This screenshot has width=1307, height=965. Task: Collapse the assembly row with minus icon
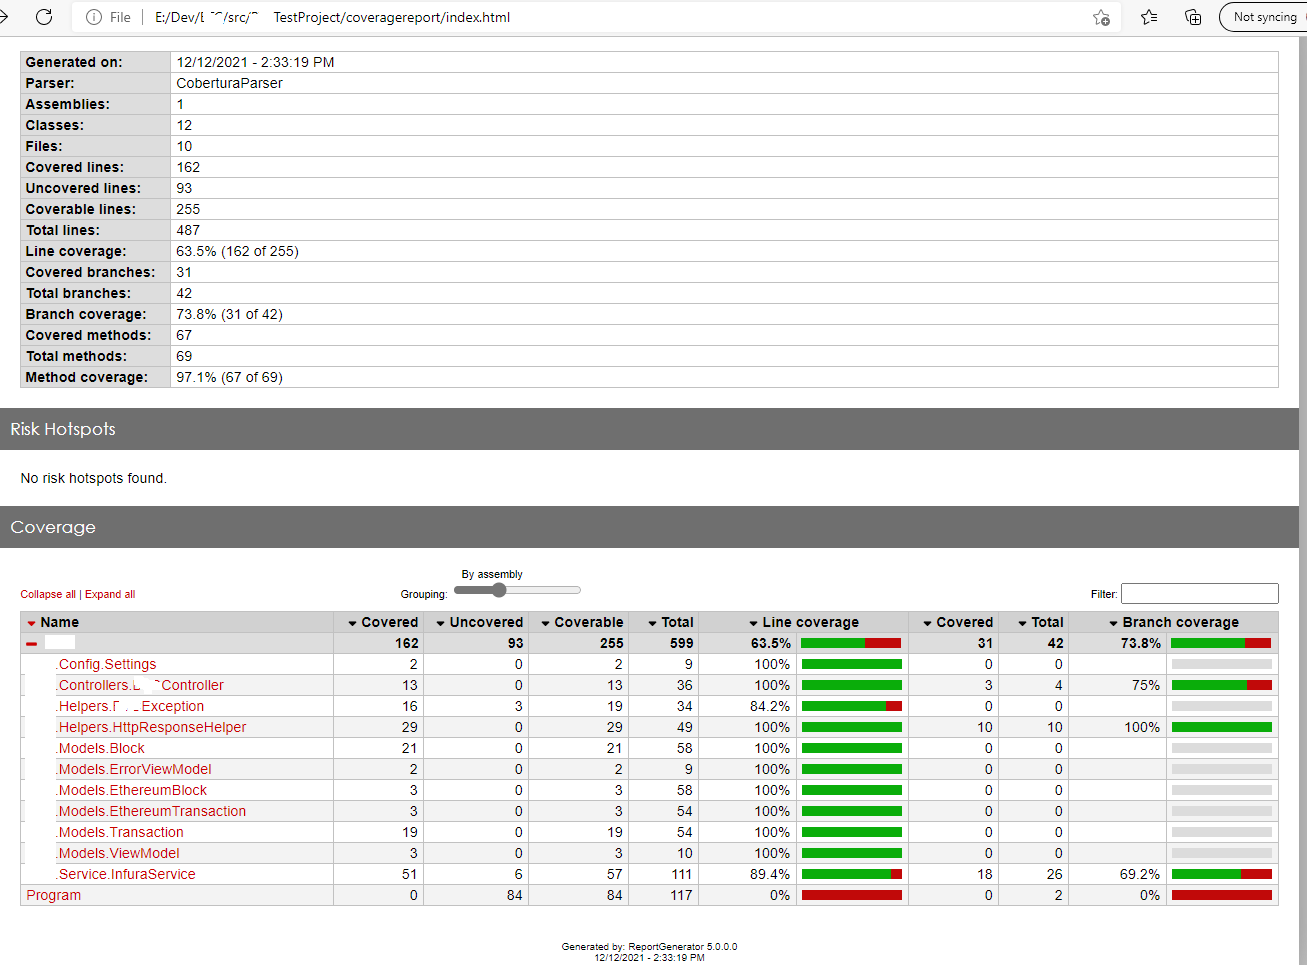(32, 644)
